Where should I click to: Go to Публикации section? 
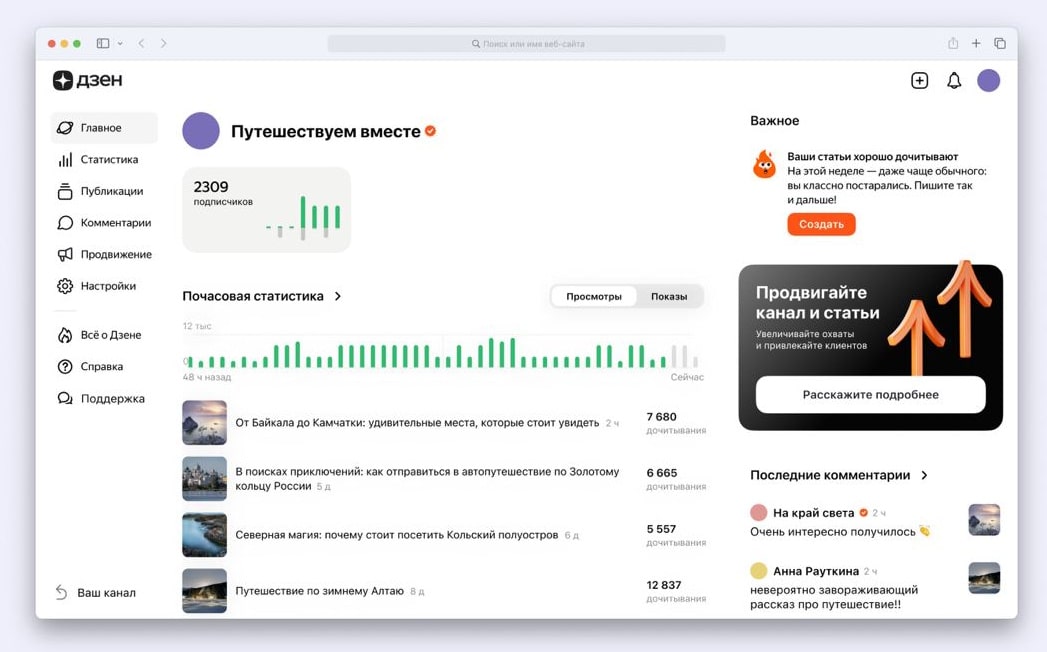tap(100, 191)
